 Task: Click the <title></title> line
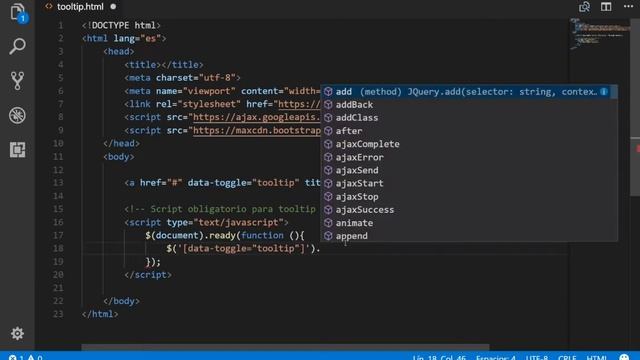[x=164, y=64]
